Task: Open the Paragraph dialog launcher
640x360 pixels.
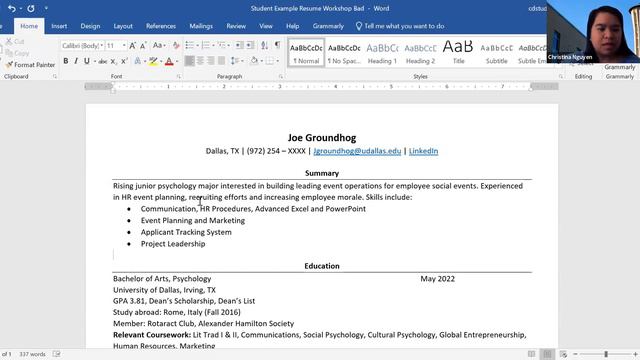Action: click(x=281, y=77)
